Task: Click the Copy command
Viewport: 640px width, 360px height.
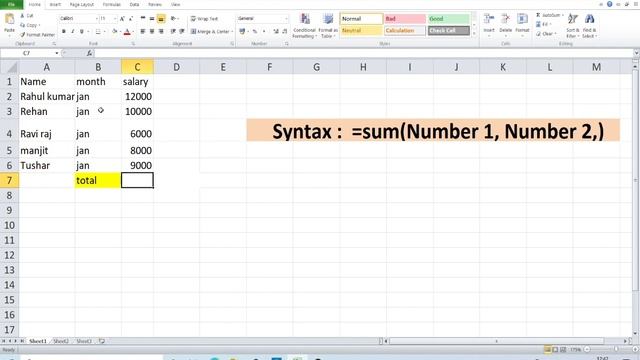Action: [x=31, y=25]
